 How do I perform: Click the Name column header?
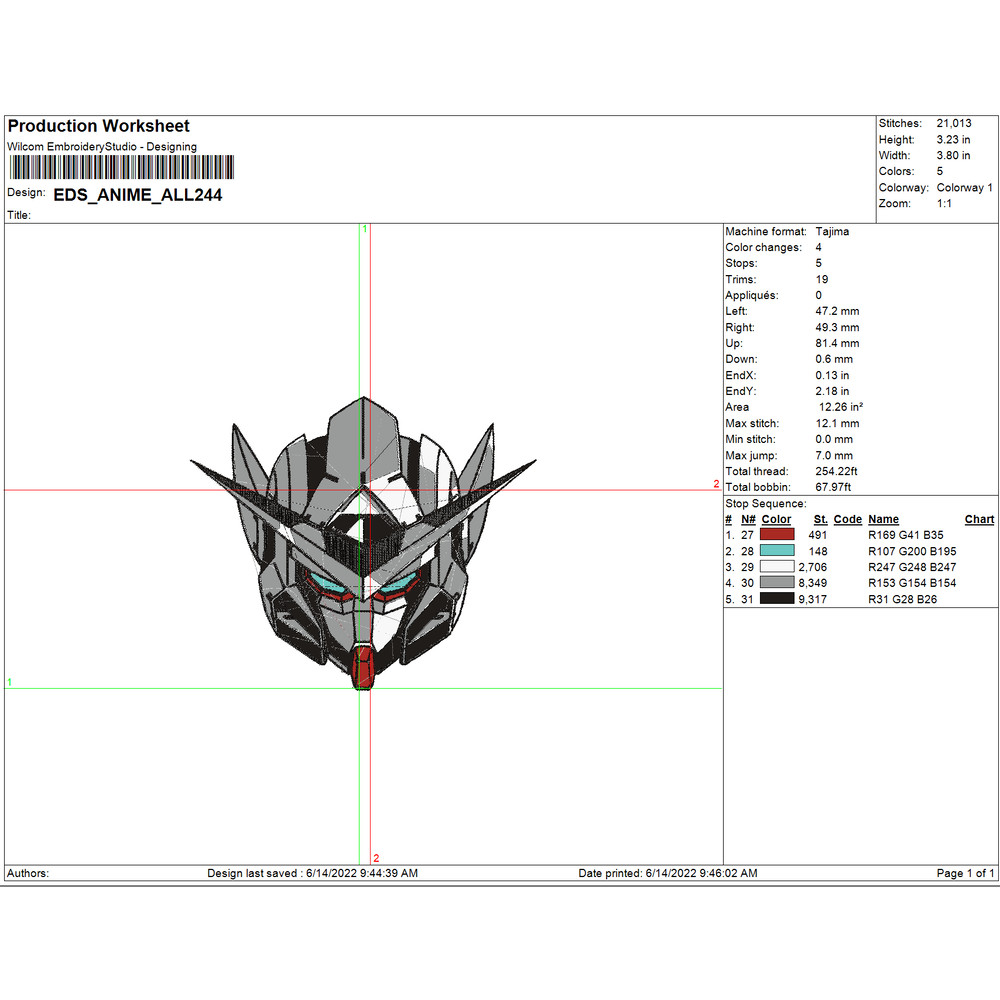click(884, 519)
